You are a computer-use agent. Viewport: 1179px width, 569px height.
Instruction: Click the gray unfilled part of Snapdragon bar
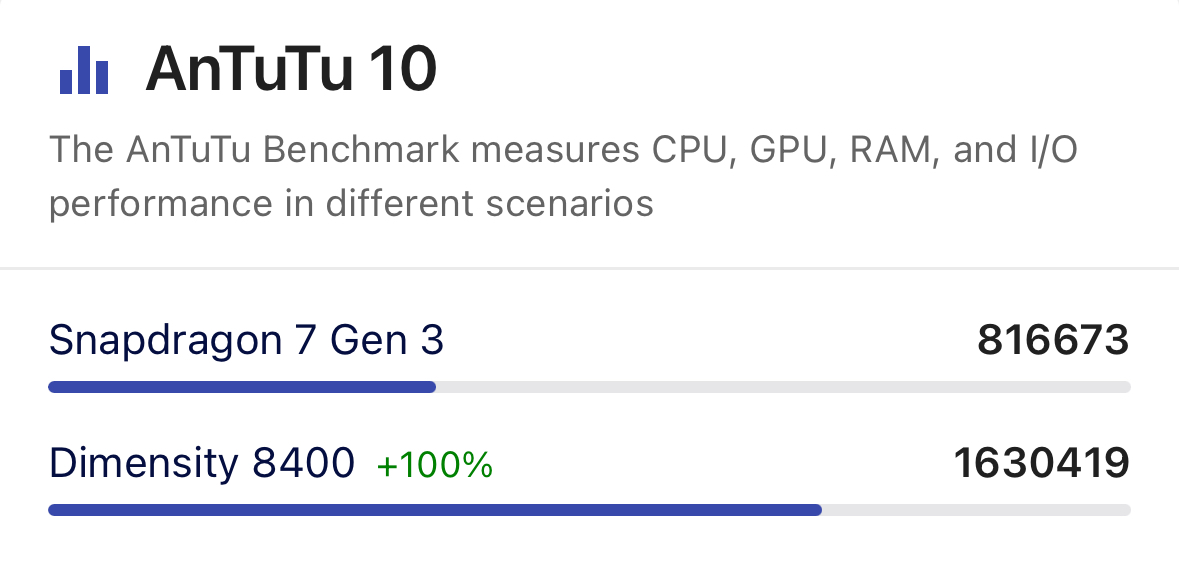tap(783, 387)
